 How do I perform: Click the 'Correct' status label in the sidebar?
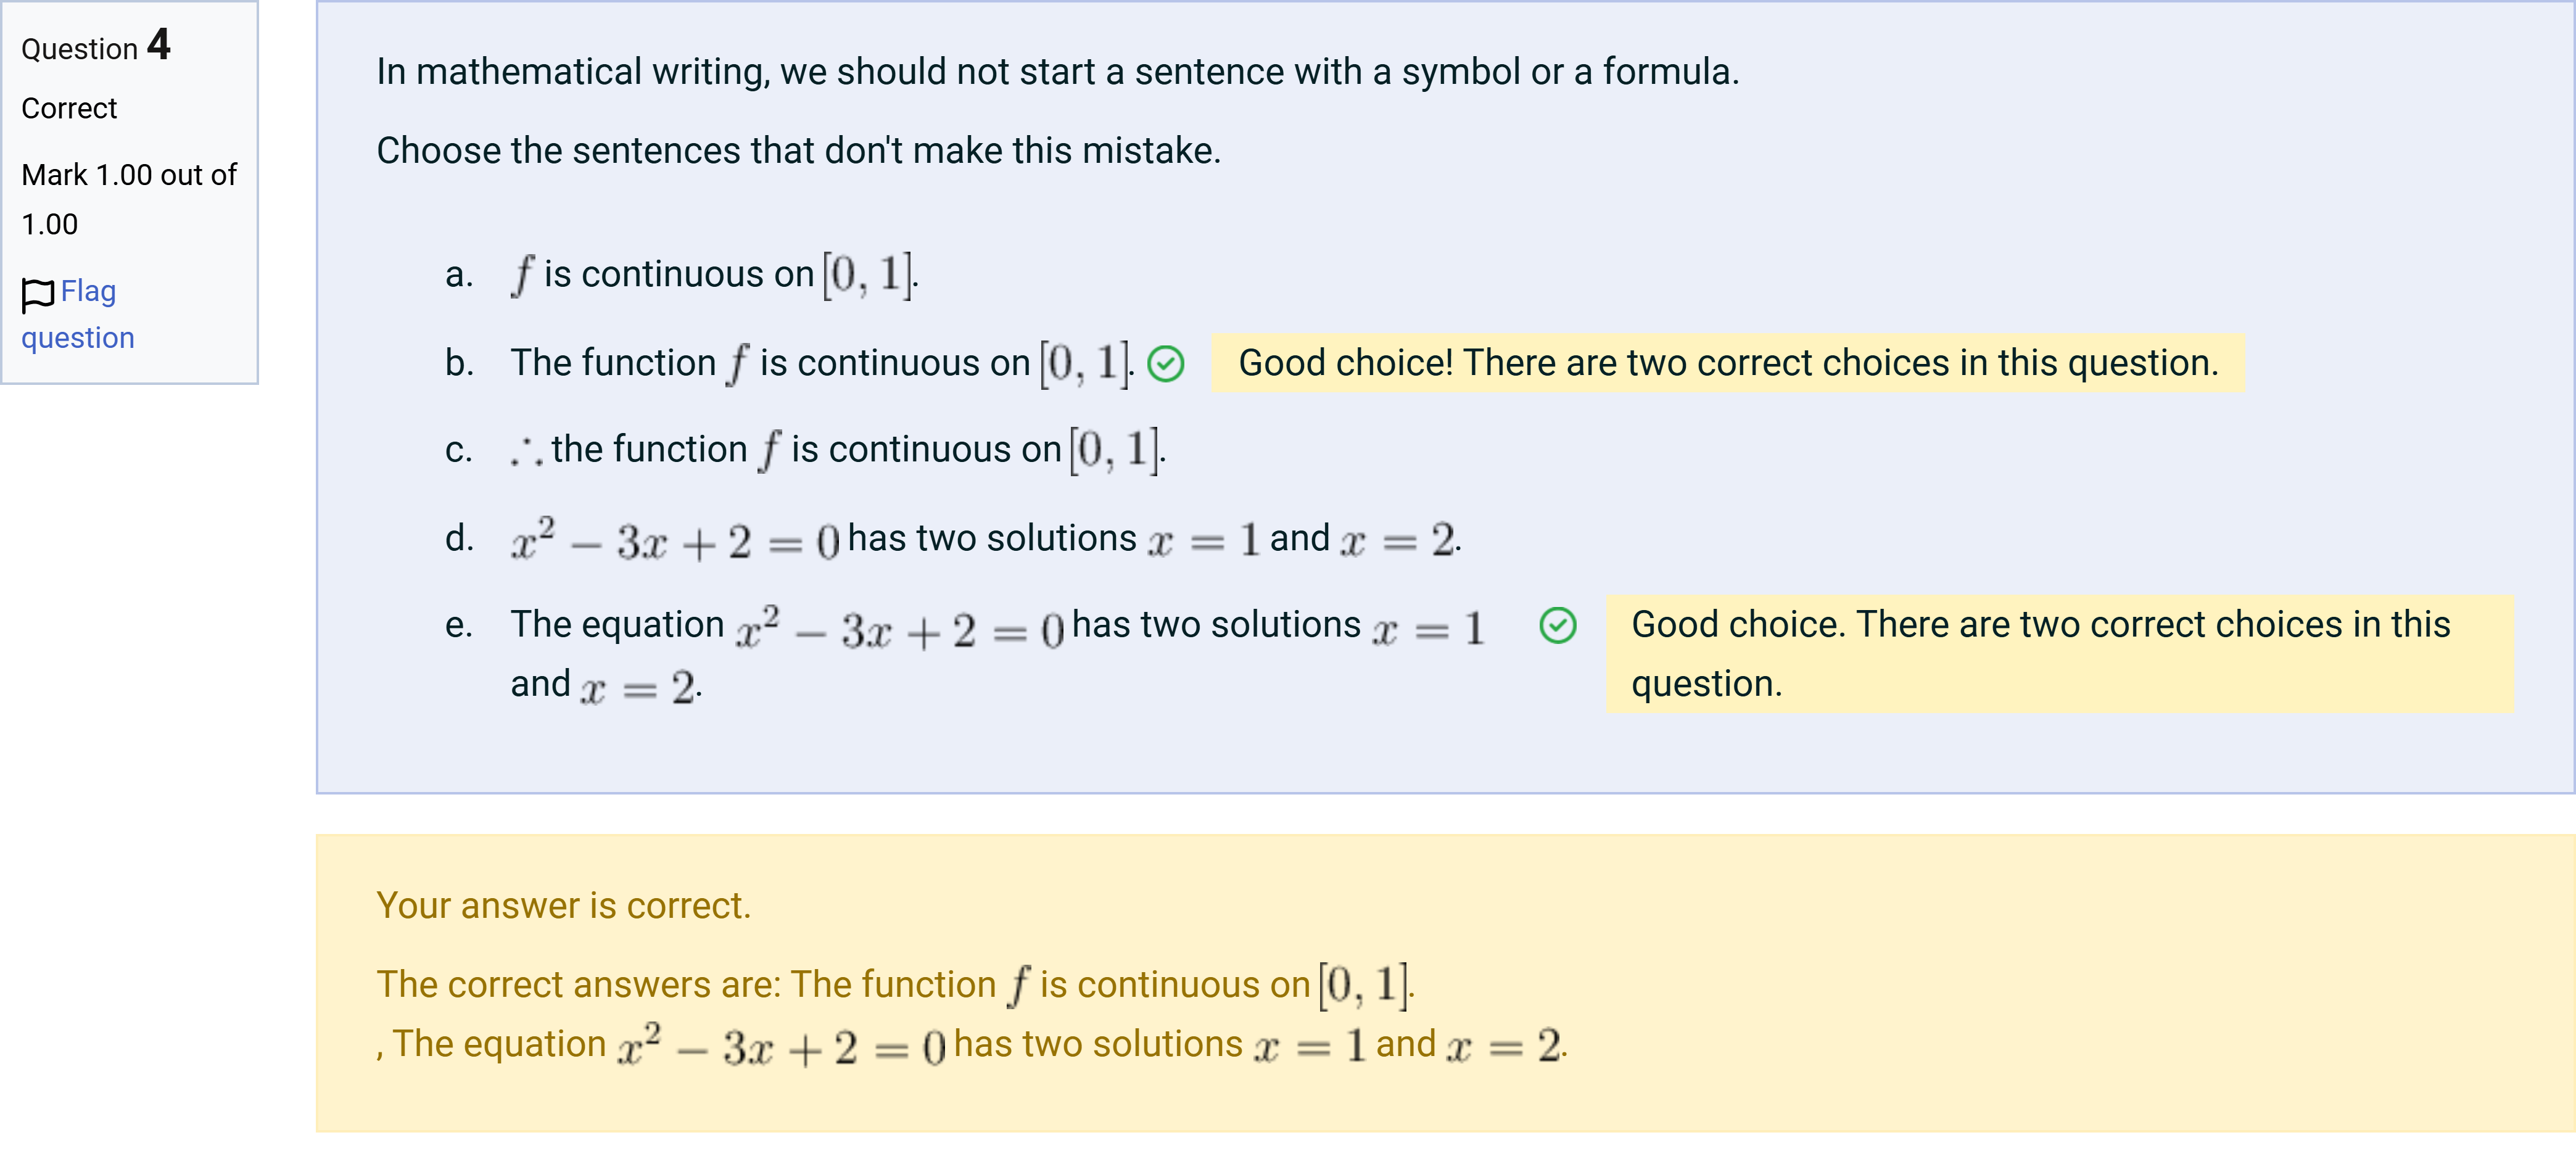(69, 108)
